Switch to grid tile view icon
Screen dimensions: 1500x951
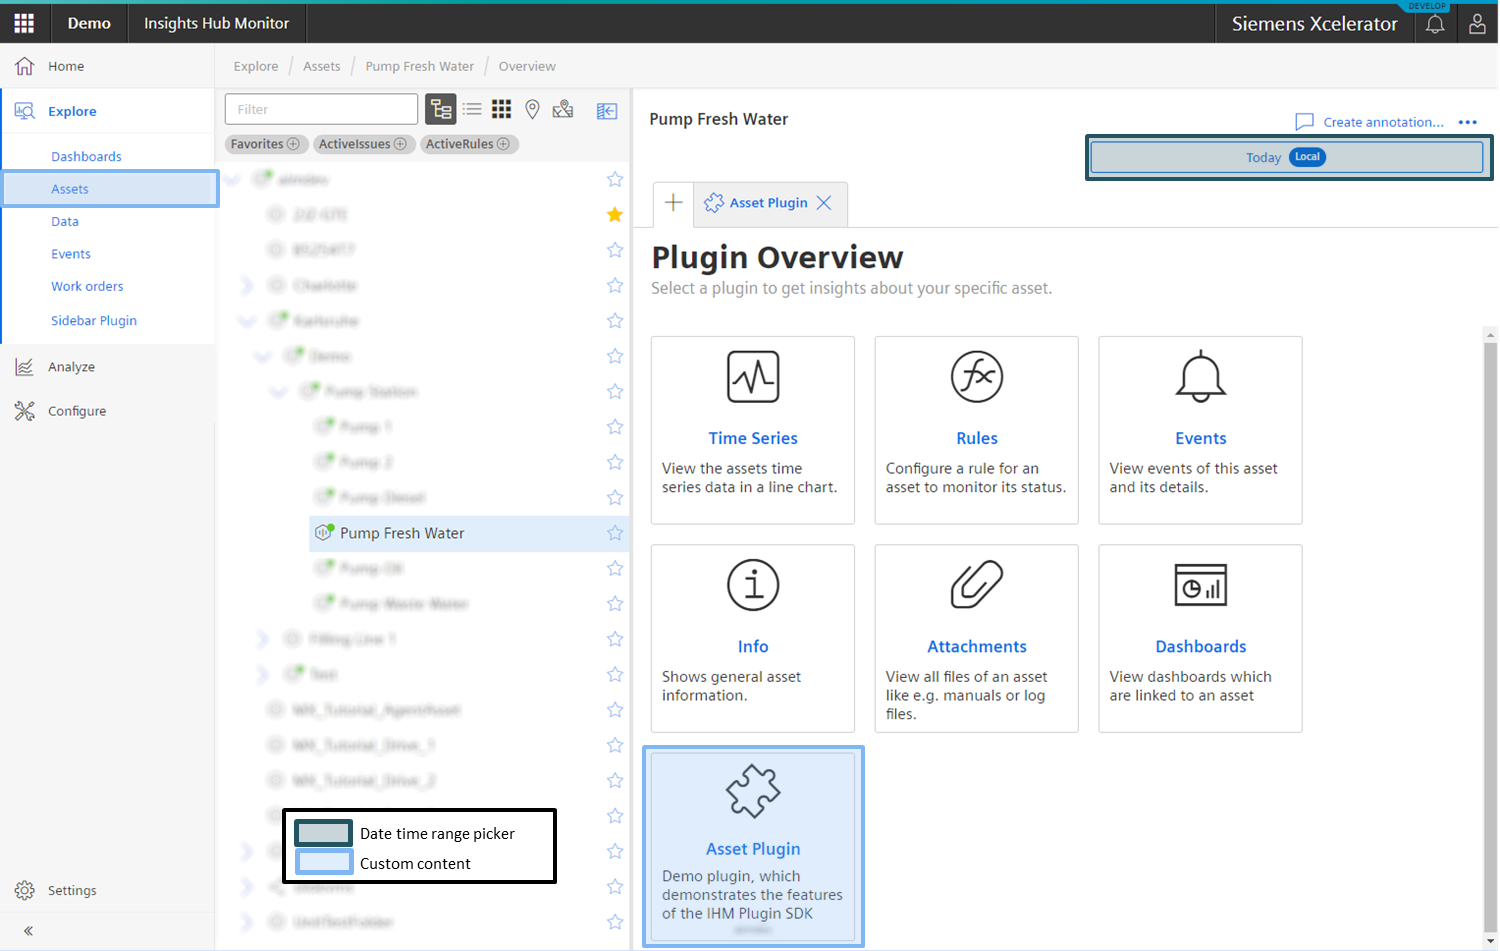point(502,109)
